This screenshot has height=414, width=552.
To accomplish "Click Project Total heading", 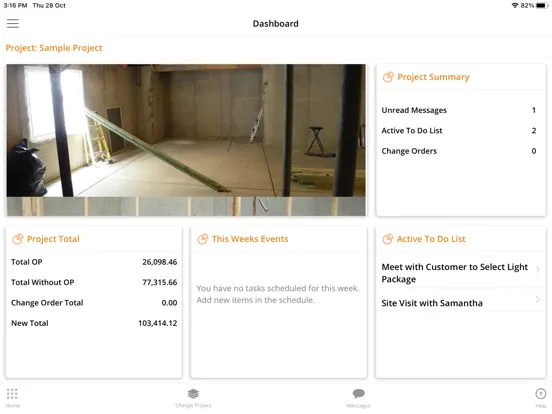I will (x=53, y=239).
